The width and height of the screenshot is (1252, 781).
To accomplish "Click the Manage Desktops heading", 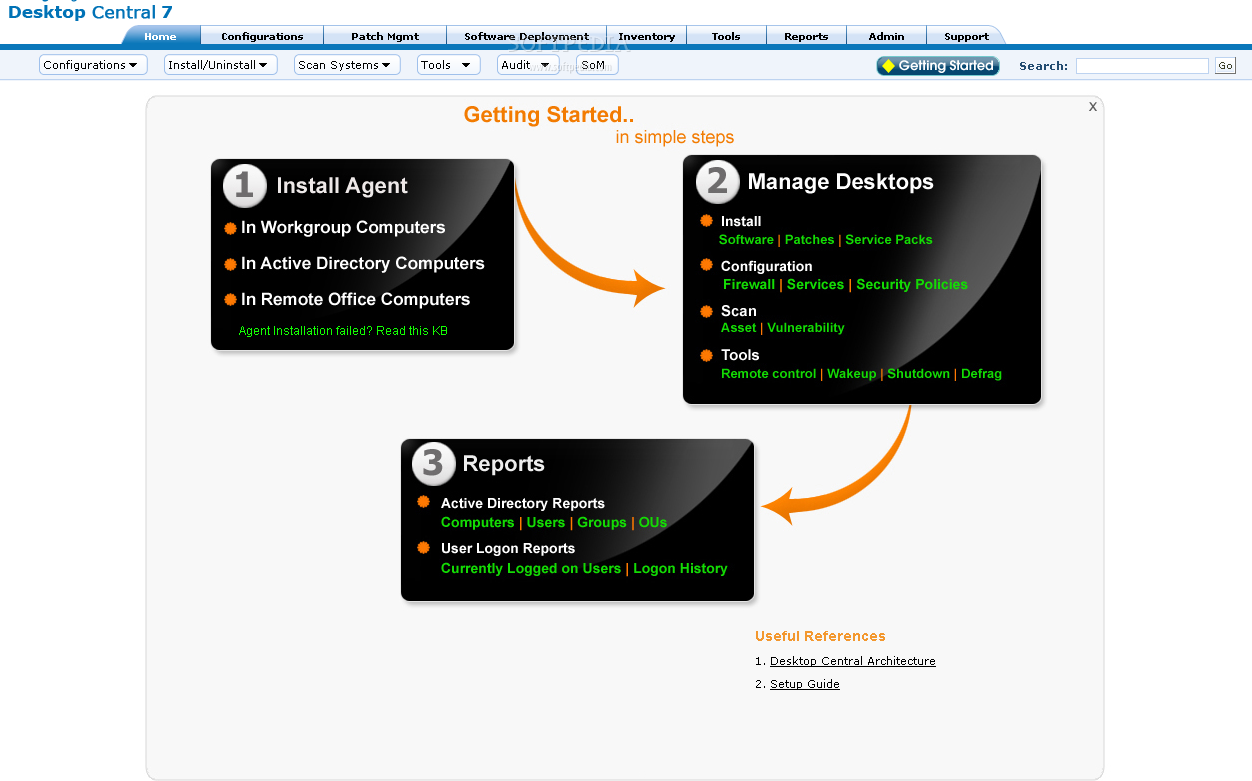I will (841, 182).
